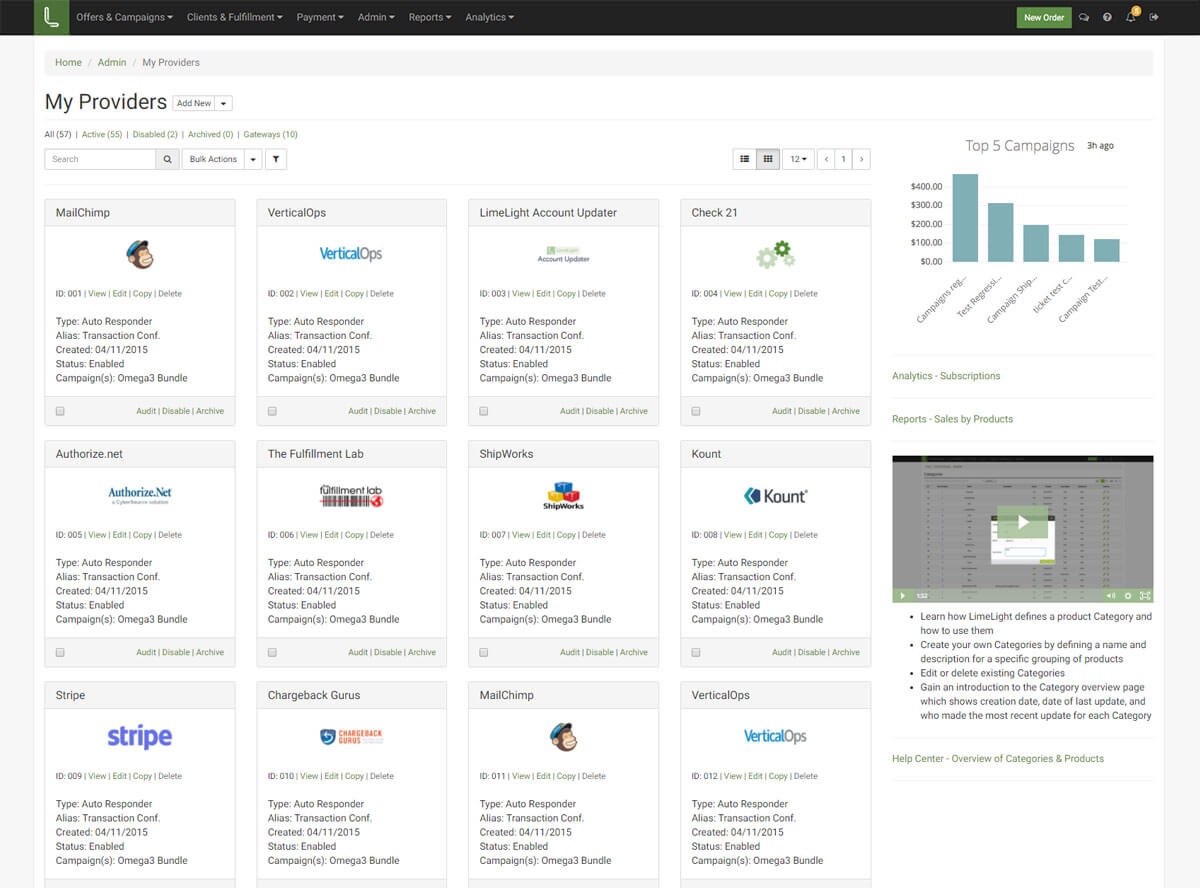Click the LimeLight logo in top bar

point(51,17)
